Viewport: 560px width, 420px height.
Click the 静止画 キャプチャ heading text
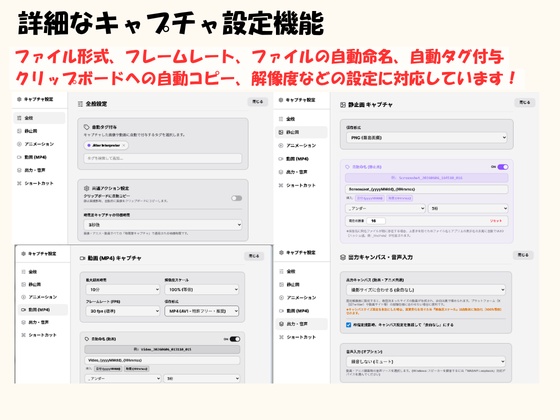pyautogui.click(x=370, y=105)
